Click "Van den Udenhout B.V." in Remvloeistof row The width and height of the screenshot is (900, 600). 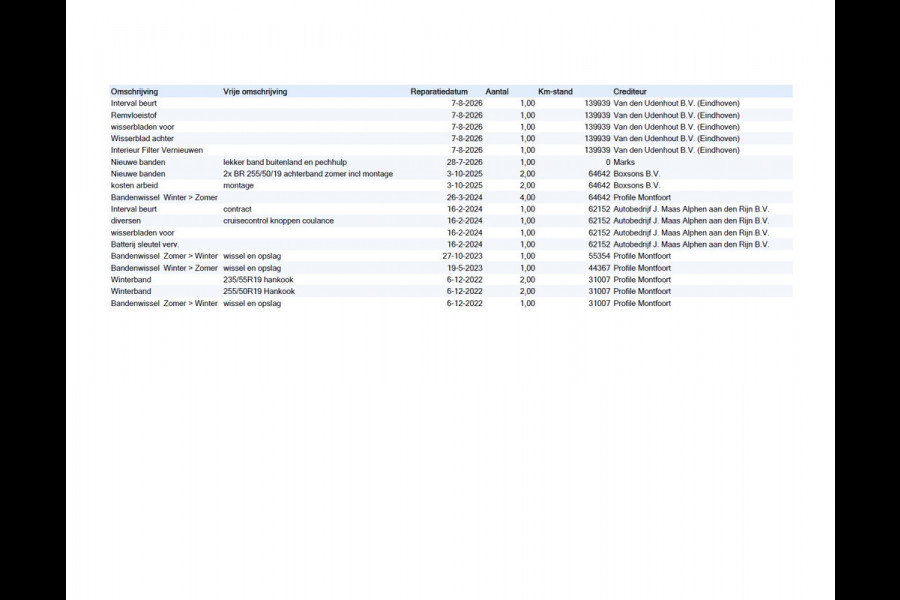(676, 115)
